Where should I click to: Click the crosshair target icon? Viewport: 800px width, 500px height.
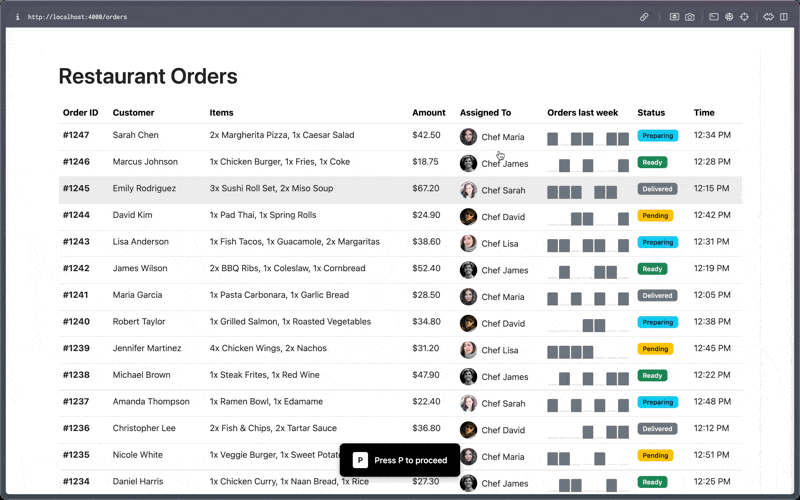point(746,17)
